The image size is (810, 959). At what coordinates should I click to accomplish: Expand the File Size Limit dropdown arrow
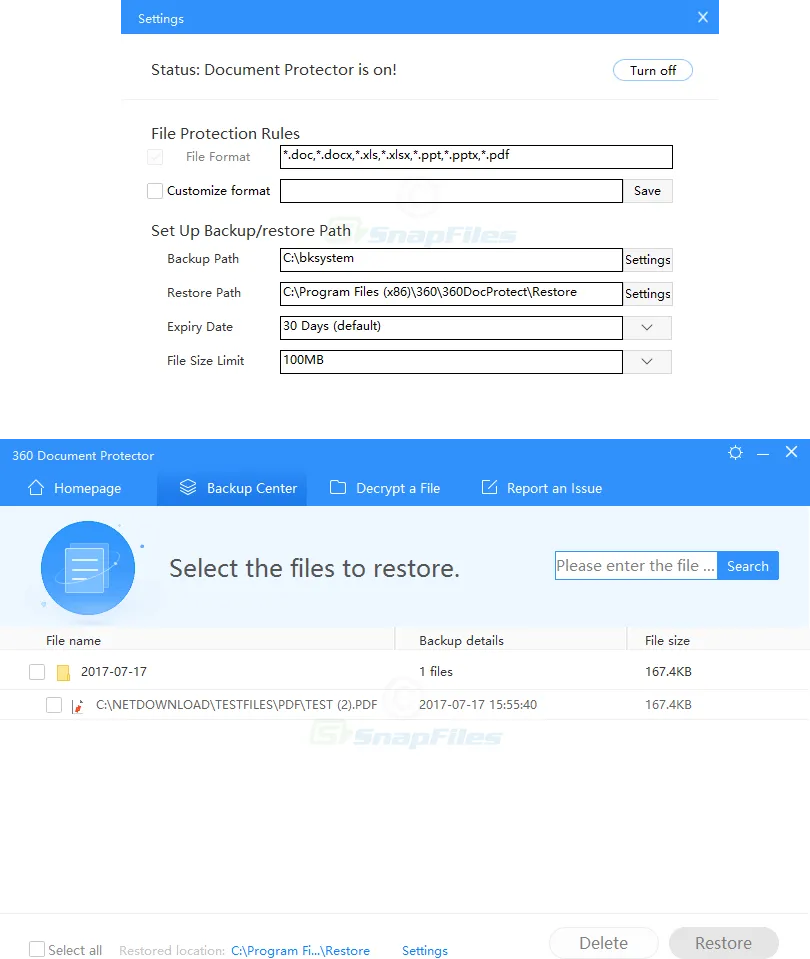click(x=647, y=361)
